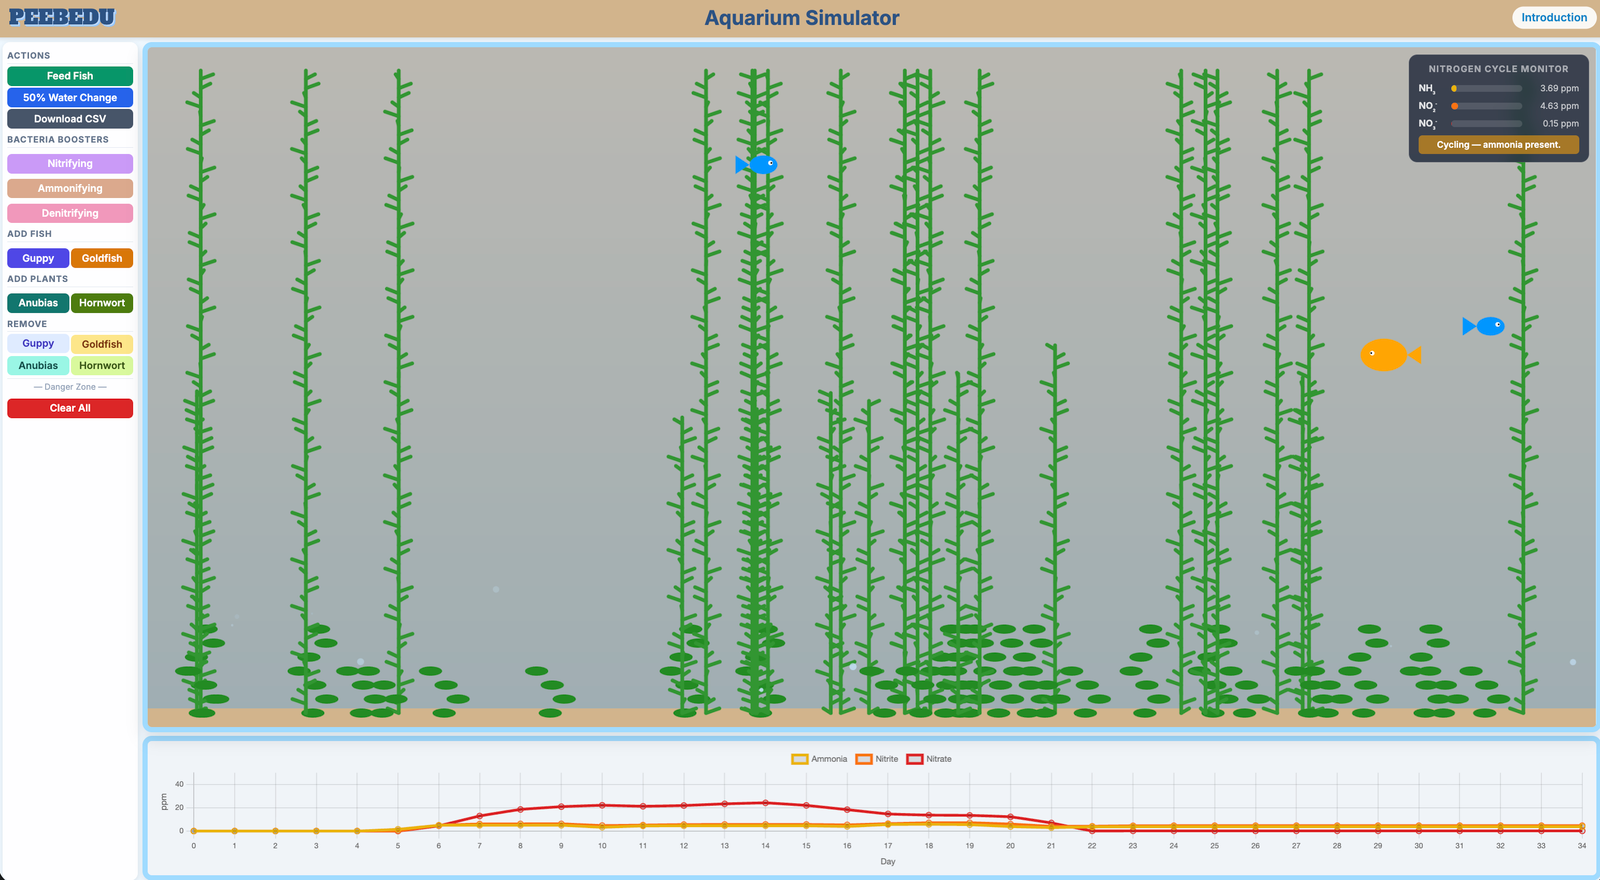Viewport: 1600px width, 880px height.
Task: Click the PEEBEDU logo
Action: point(62,17)
